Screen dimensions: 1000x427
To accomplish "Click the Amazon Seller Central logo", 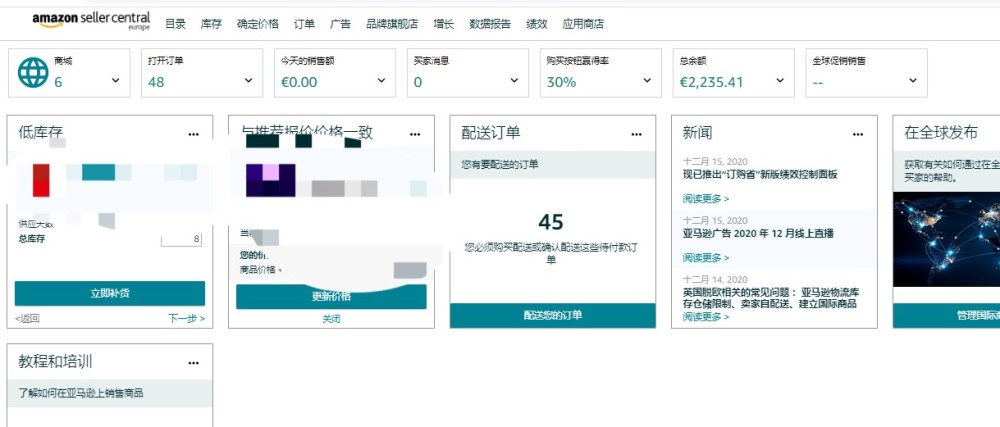I will (x=91, y=20).
